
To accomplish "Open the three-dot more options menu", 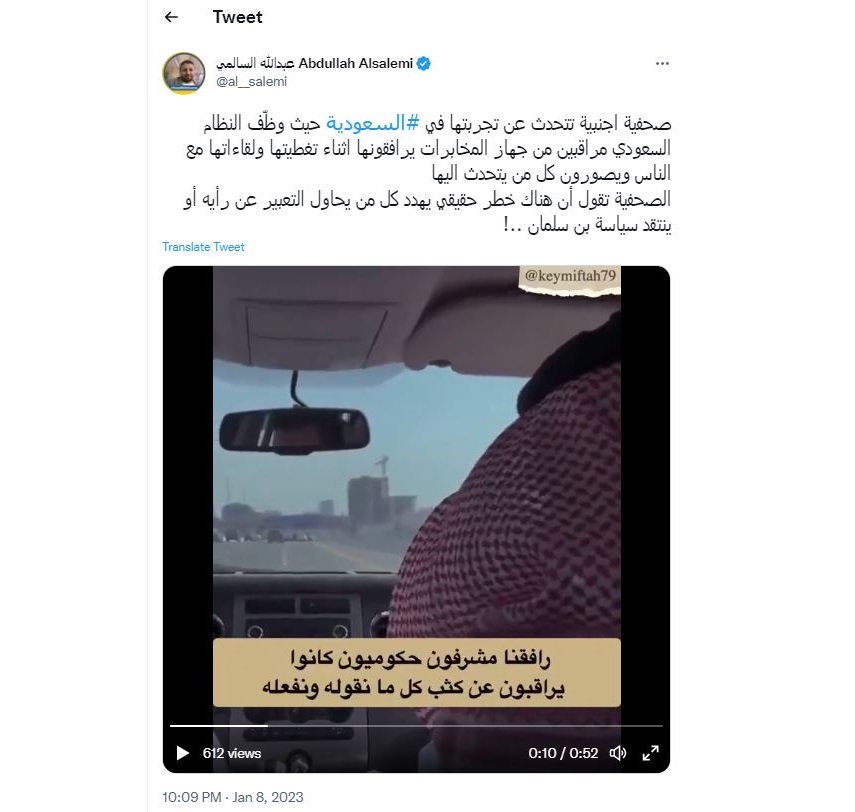I will [x=662, y=64].
